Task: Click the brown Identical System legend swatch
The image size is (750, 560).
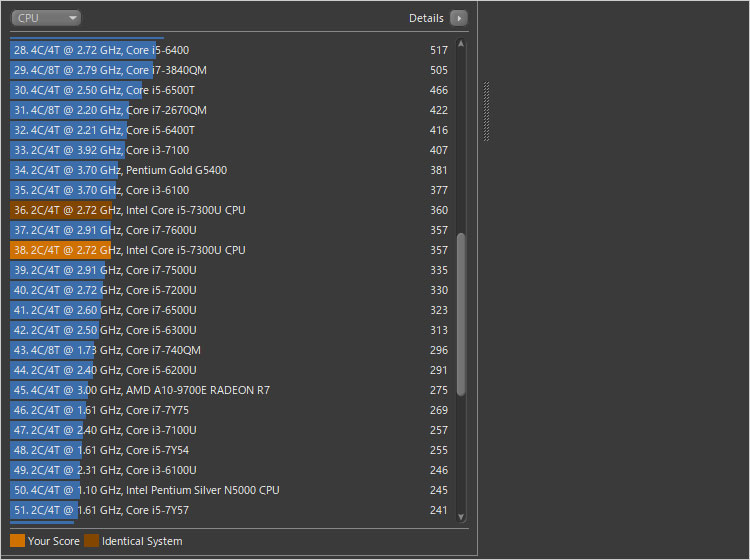Action: click(91, 541)
